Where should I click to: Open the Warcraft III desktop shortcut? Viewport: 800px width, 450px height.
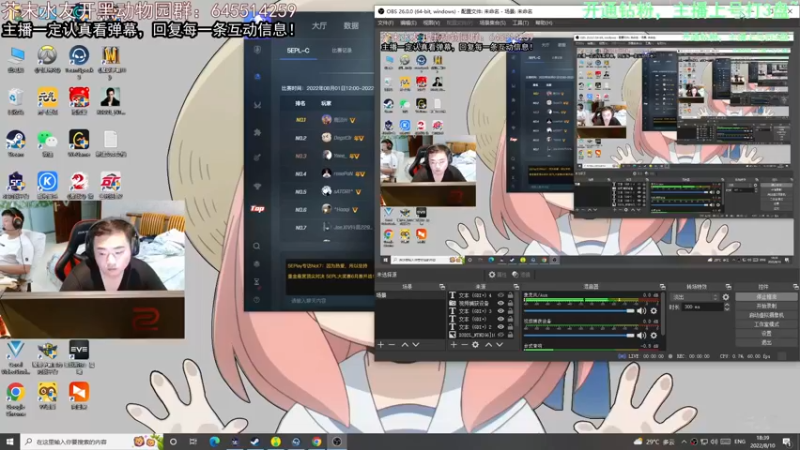pos(111,61)
